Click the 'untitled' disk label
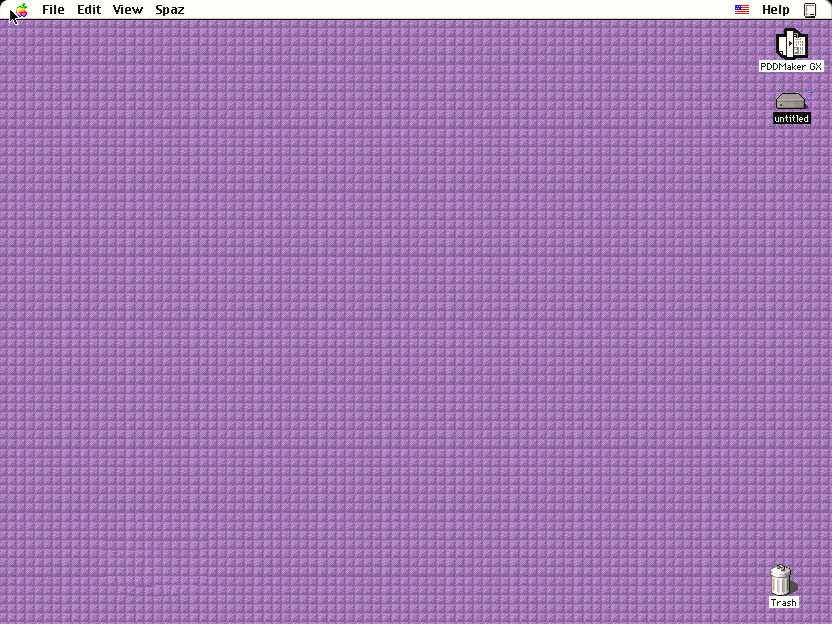832x624 pixels. [791, 118]
